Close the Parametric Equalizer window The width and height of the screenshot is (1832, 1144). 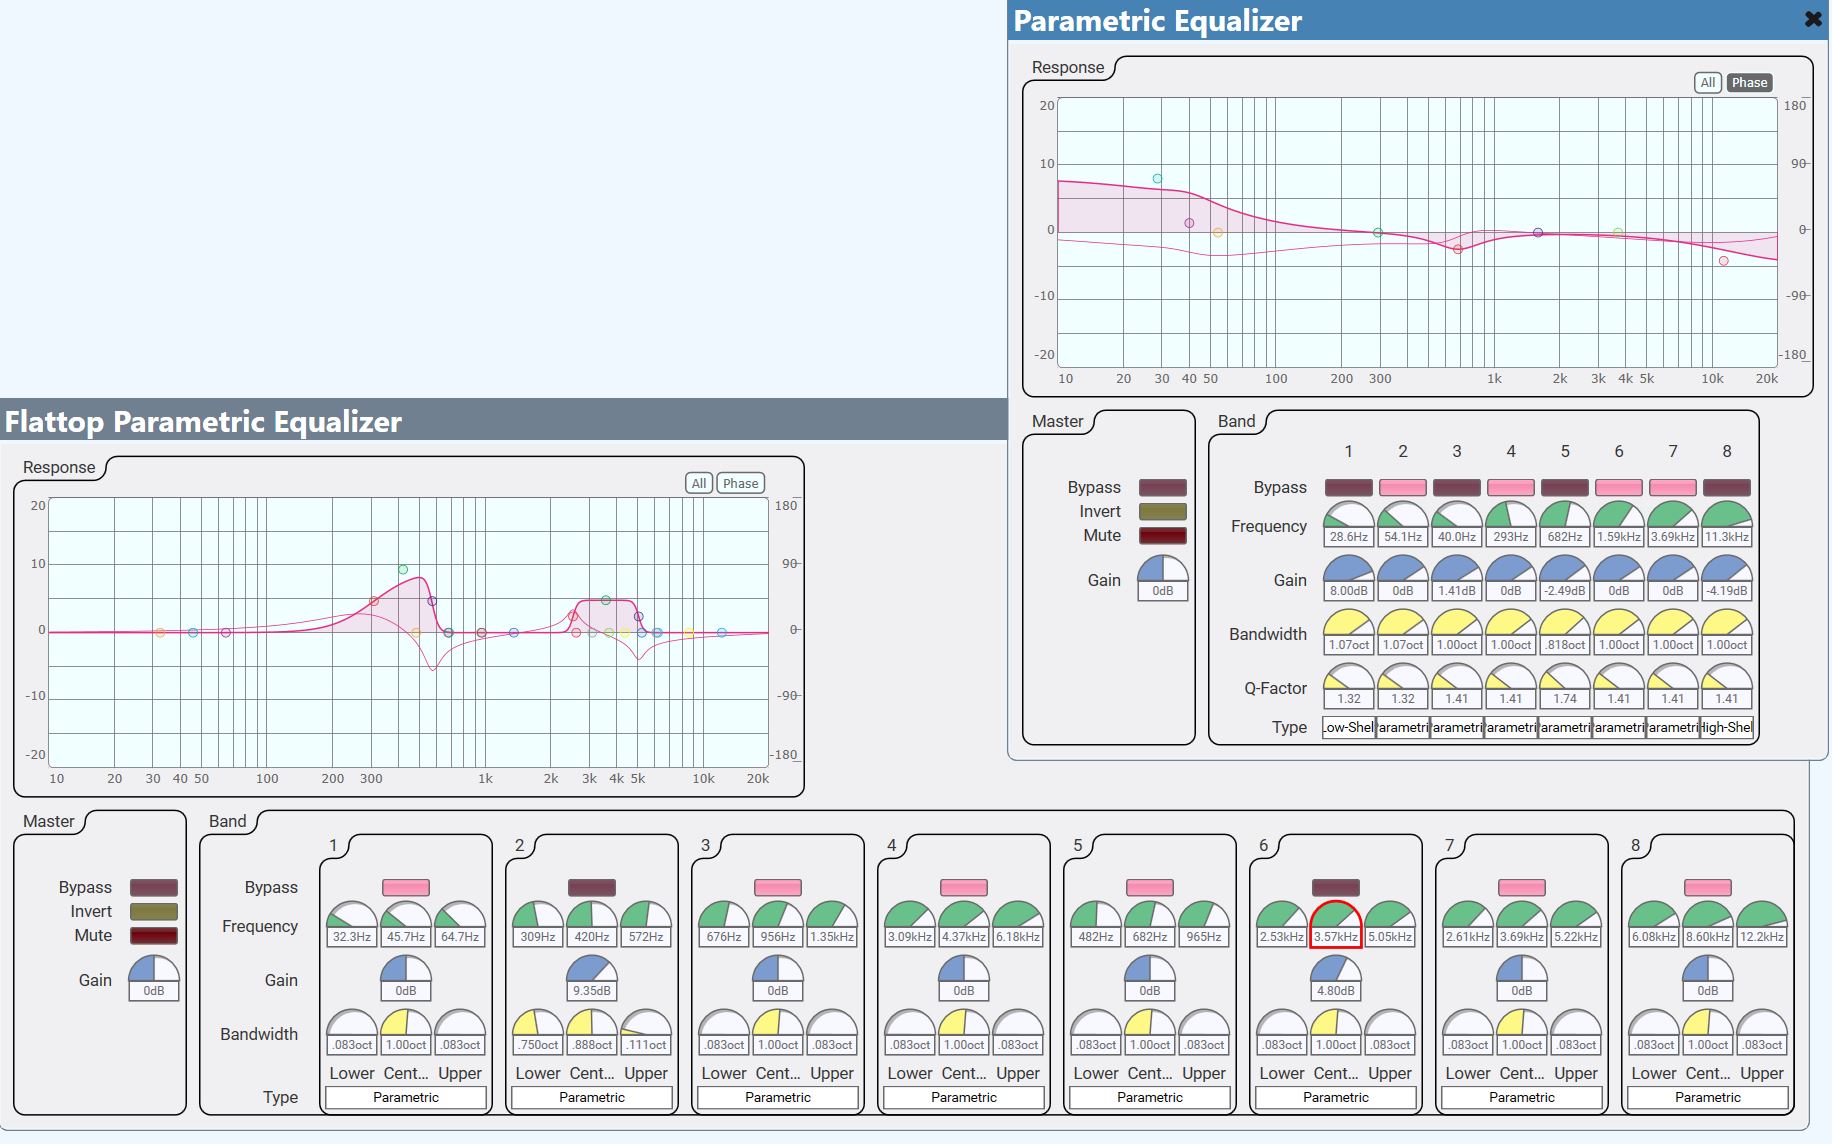pos(1812,19)
